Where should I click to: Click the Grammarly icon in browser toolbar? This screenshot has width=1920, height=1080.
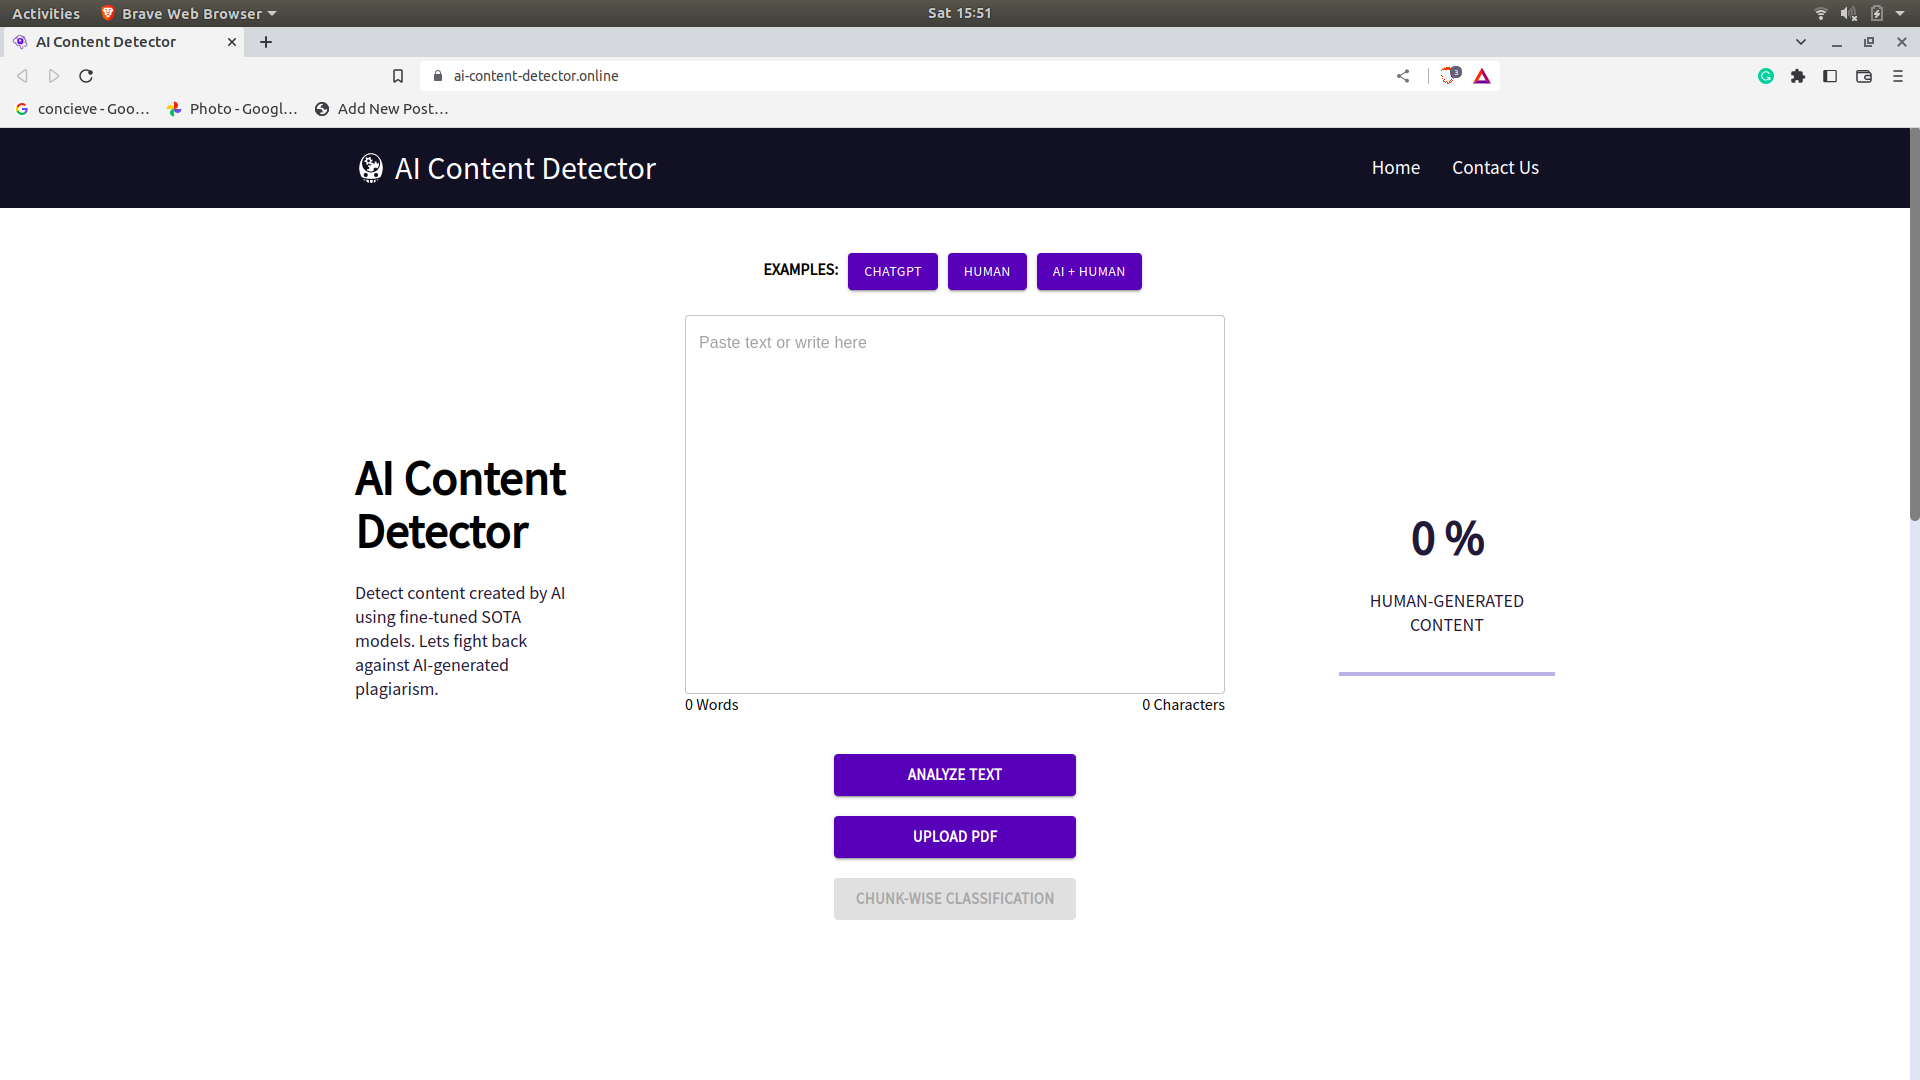pyautogui.click(x=1767, y=76)
